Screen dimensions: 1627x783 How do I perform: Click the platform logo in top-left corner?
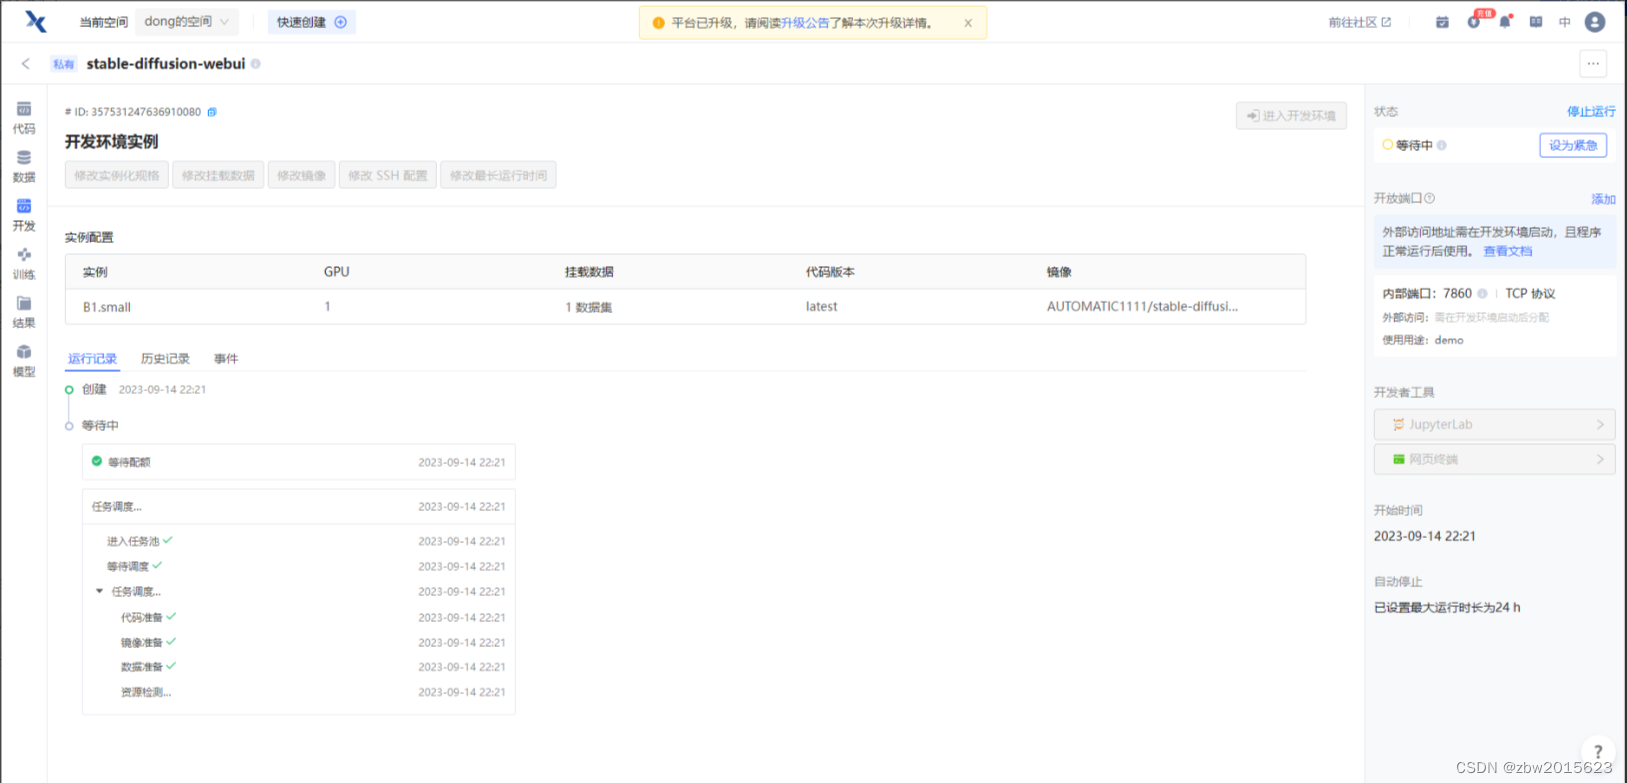point(36,22)
